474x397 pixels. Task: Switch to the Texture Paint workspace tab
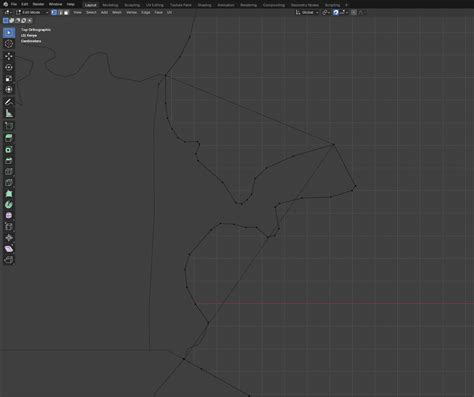point(181,5)
